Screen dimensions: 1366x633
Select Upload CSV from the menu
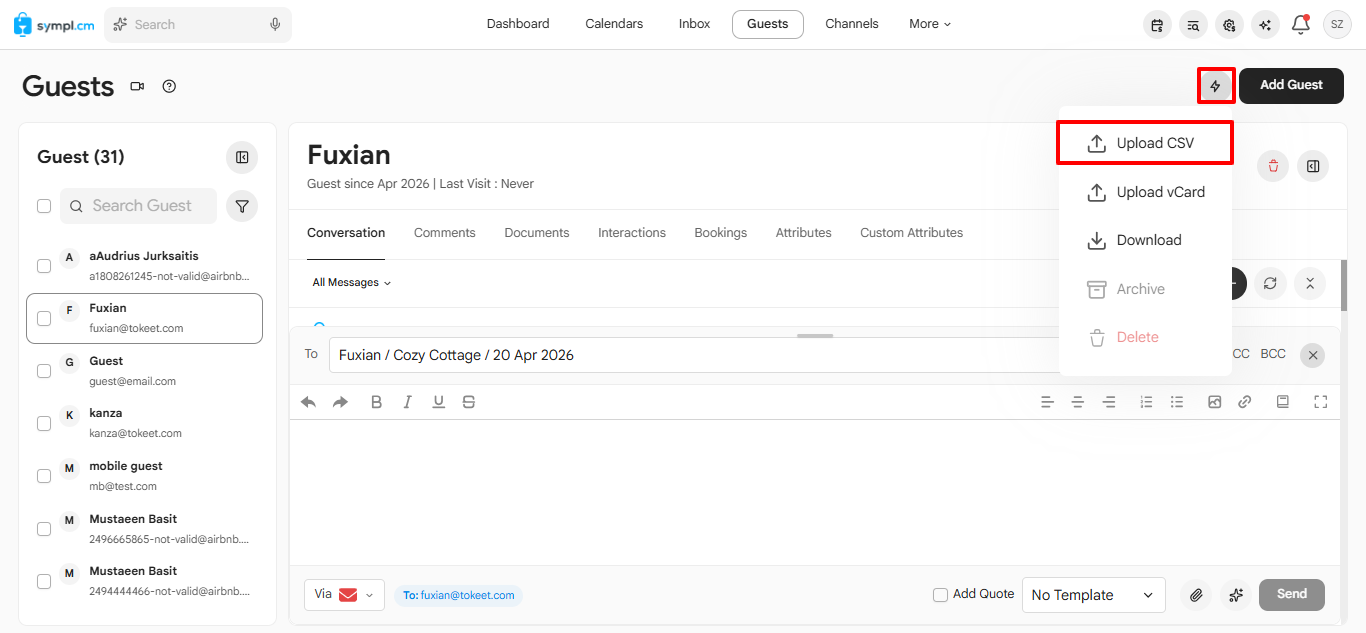pos(1145,144)
